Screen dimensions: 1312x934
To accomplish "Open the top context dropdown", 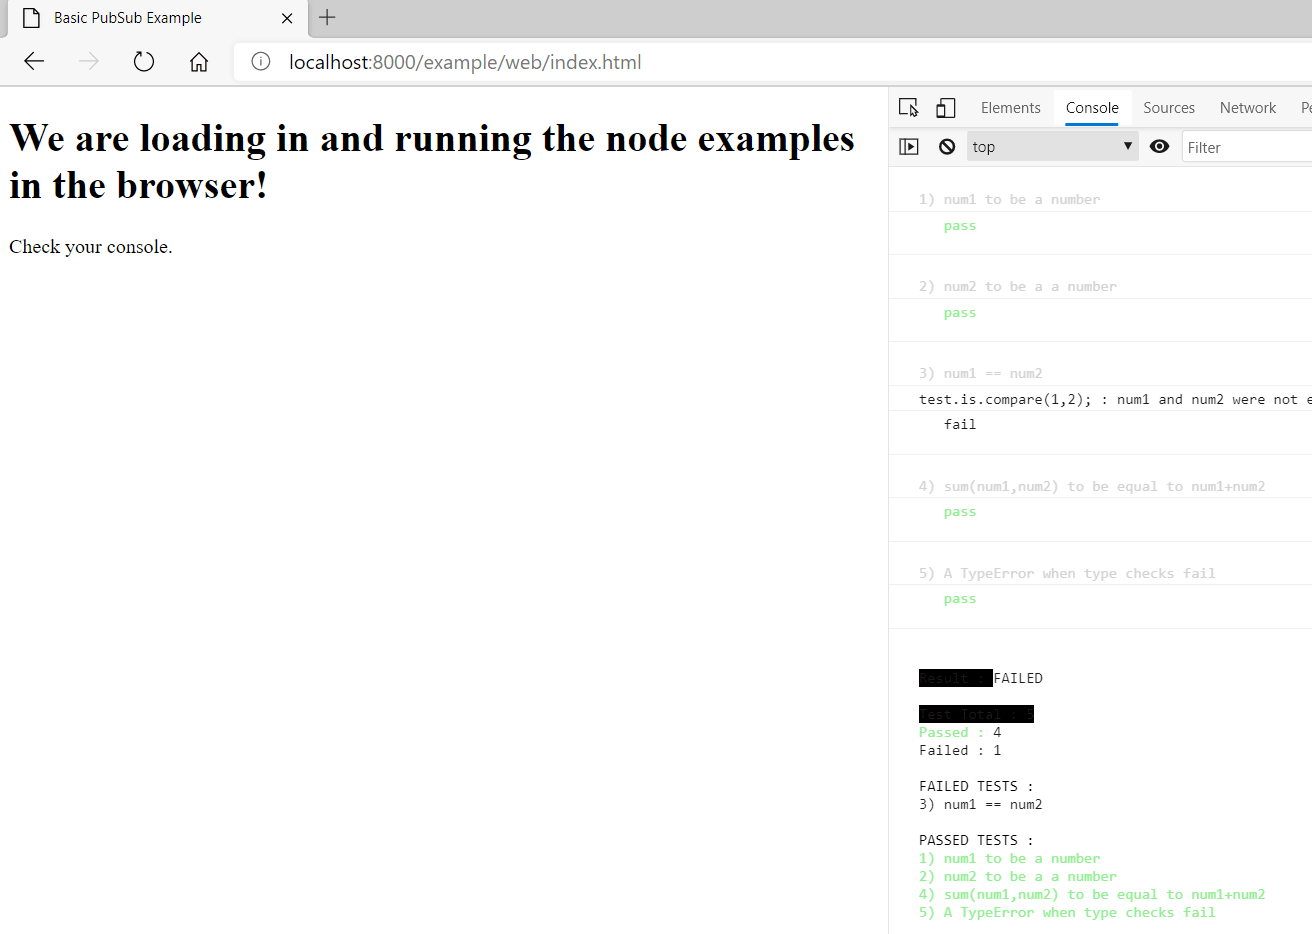I will (x=1053, y=147).
